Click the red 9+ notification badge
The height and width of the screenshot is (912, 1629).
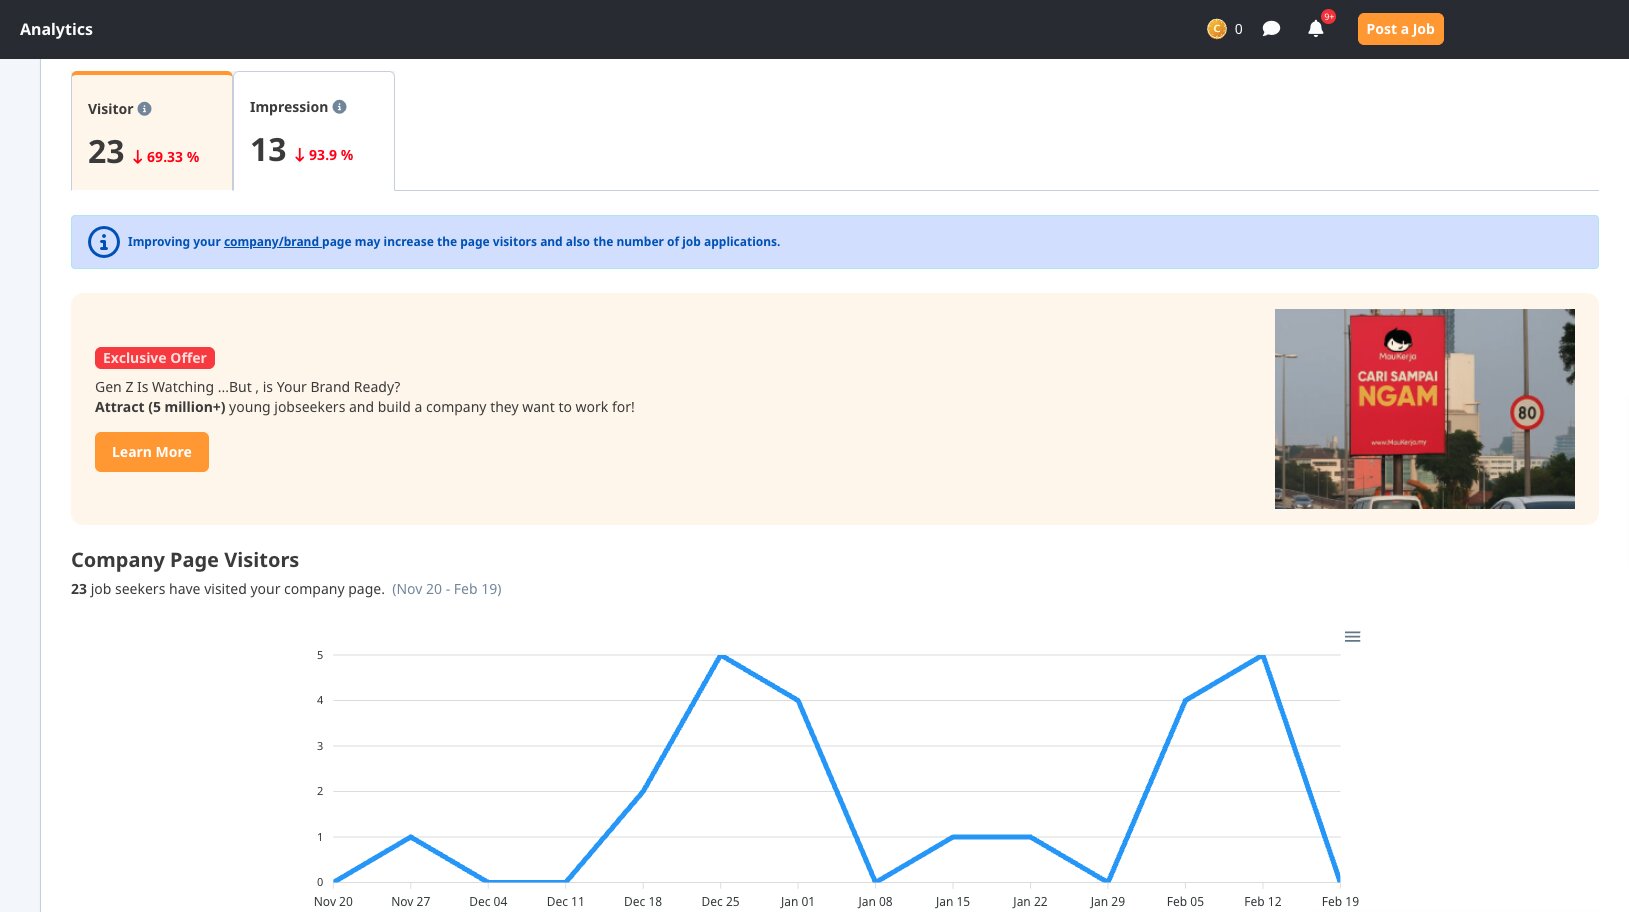click(x=1328, y=17)
